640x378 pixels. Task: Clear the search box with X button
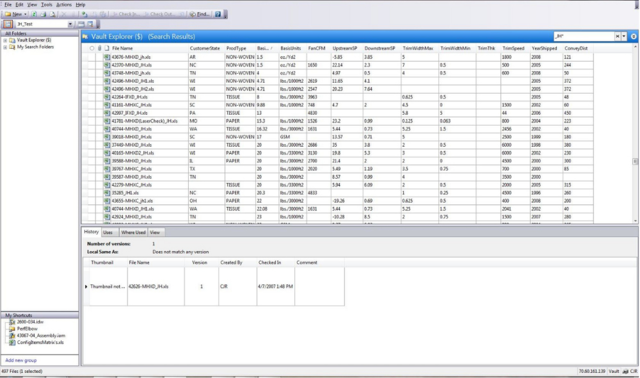(x=618, y=36)
